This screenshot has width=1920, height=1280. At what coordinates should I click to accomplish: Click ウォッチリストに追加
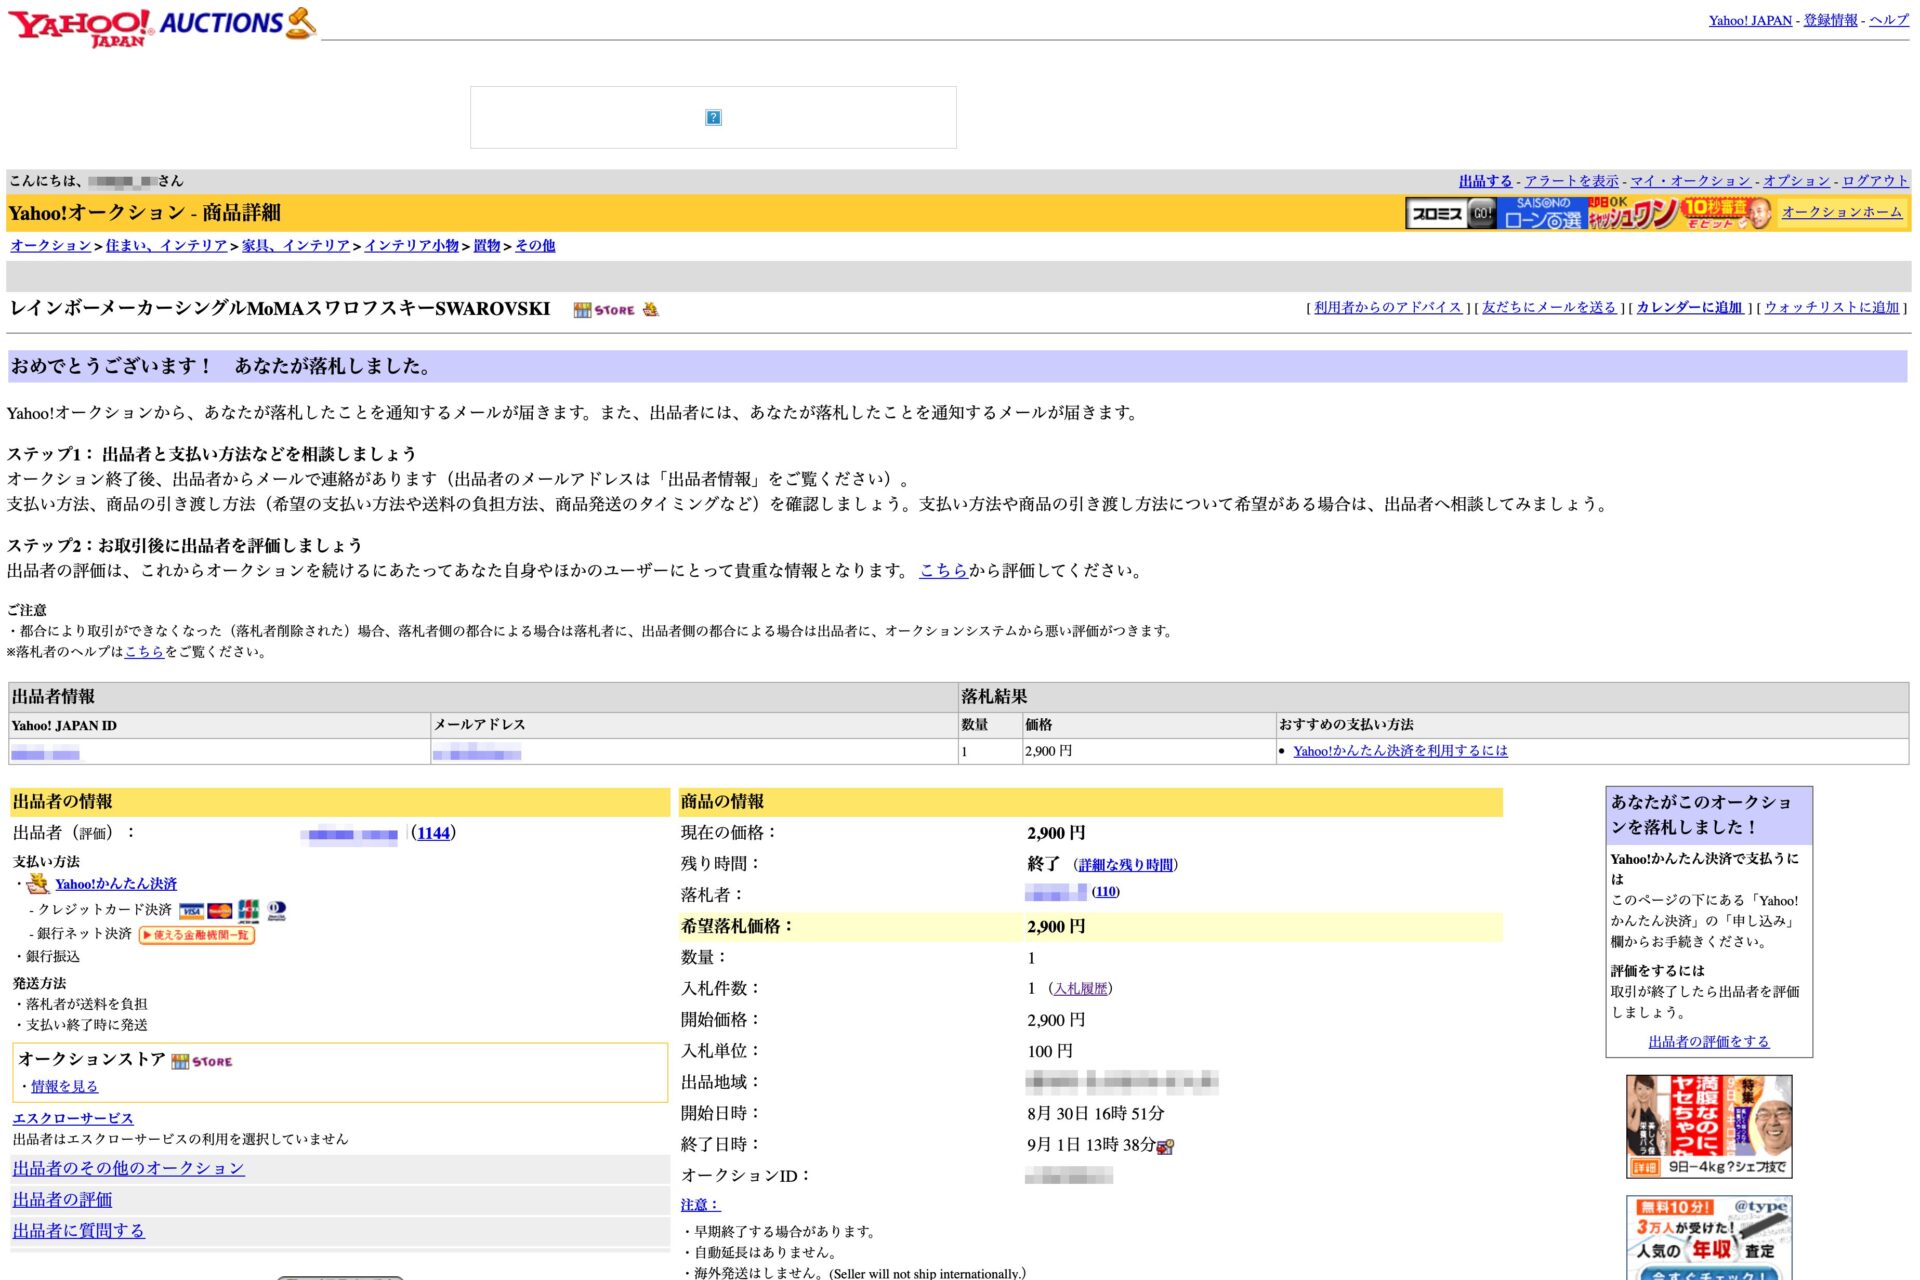[x=1831, y=308]
